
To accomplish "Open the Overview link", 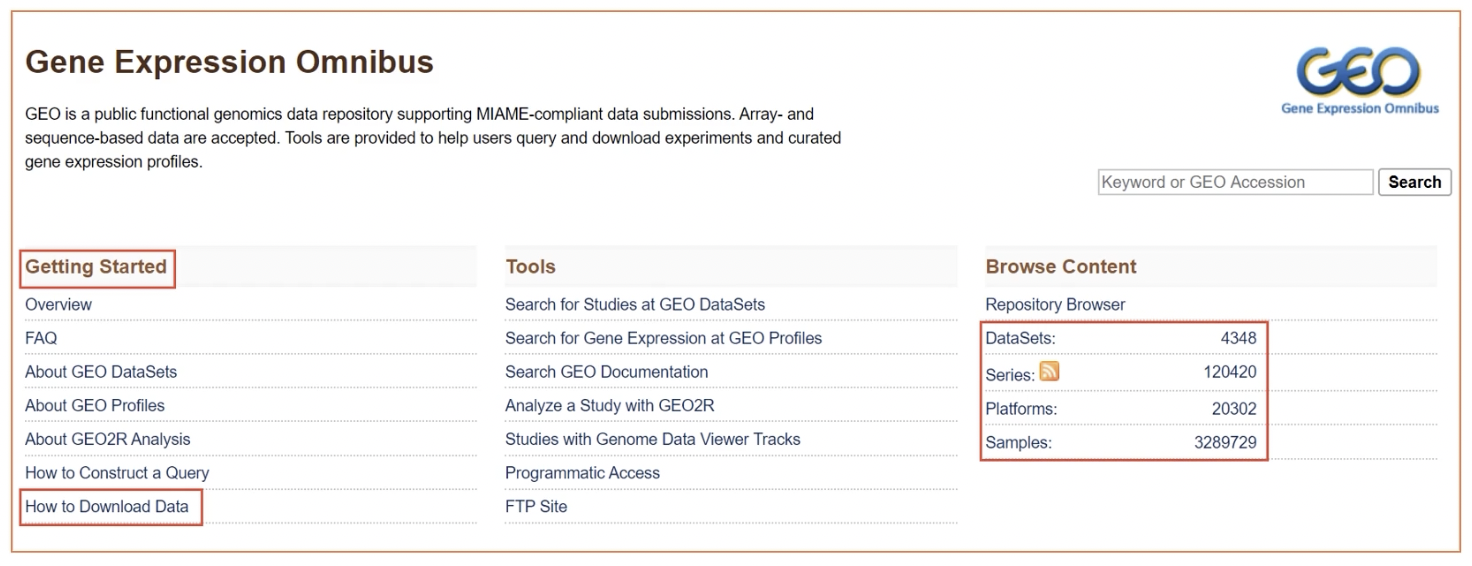I will 58,305.
